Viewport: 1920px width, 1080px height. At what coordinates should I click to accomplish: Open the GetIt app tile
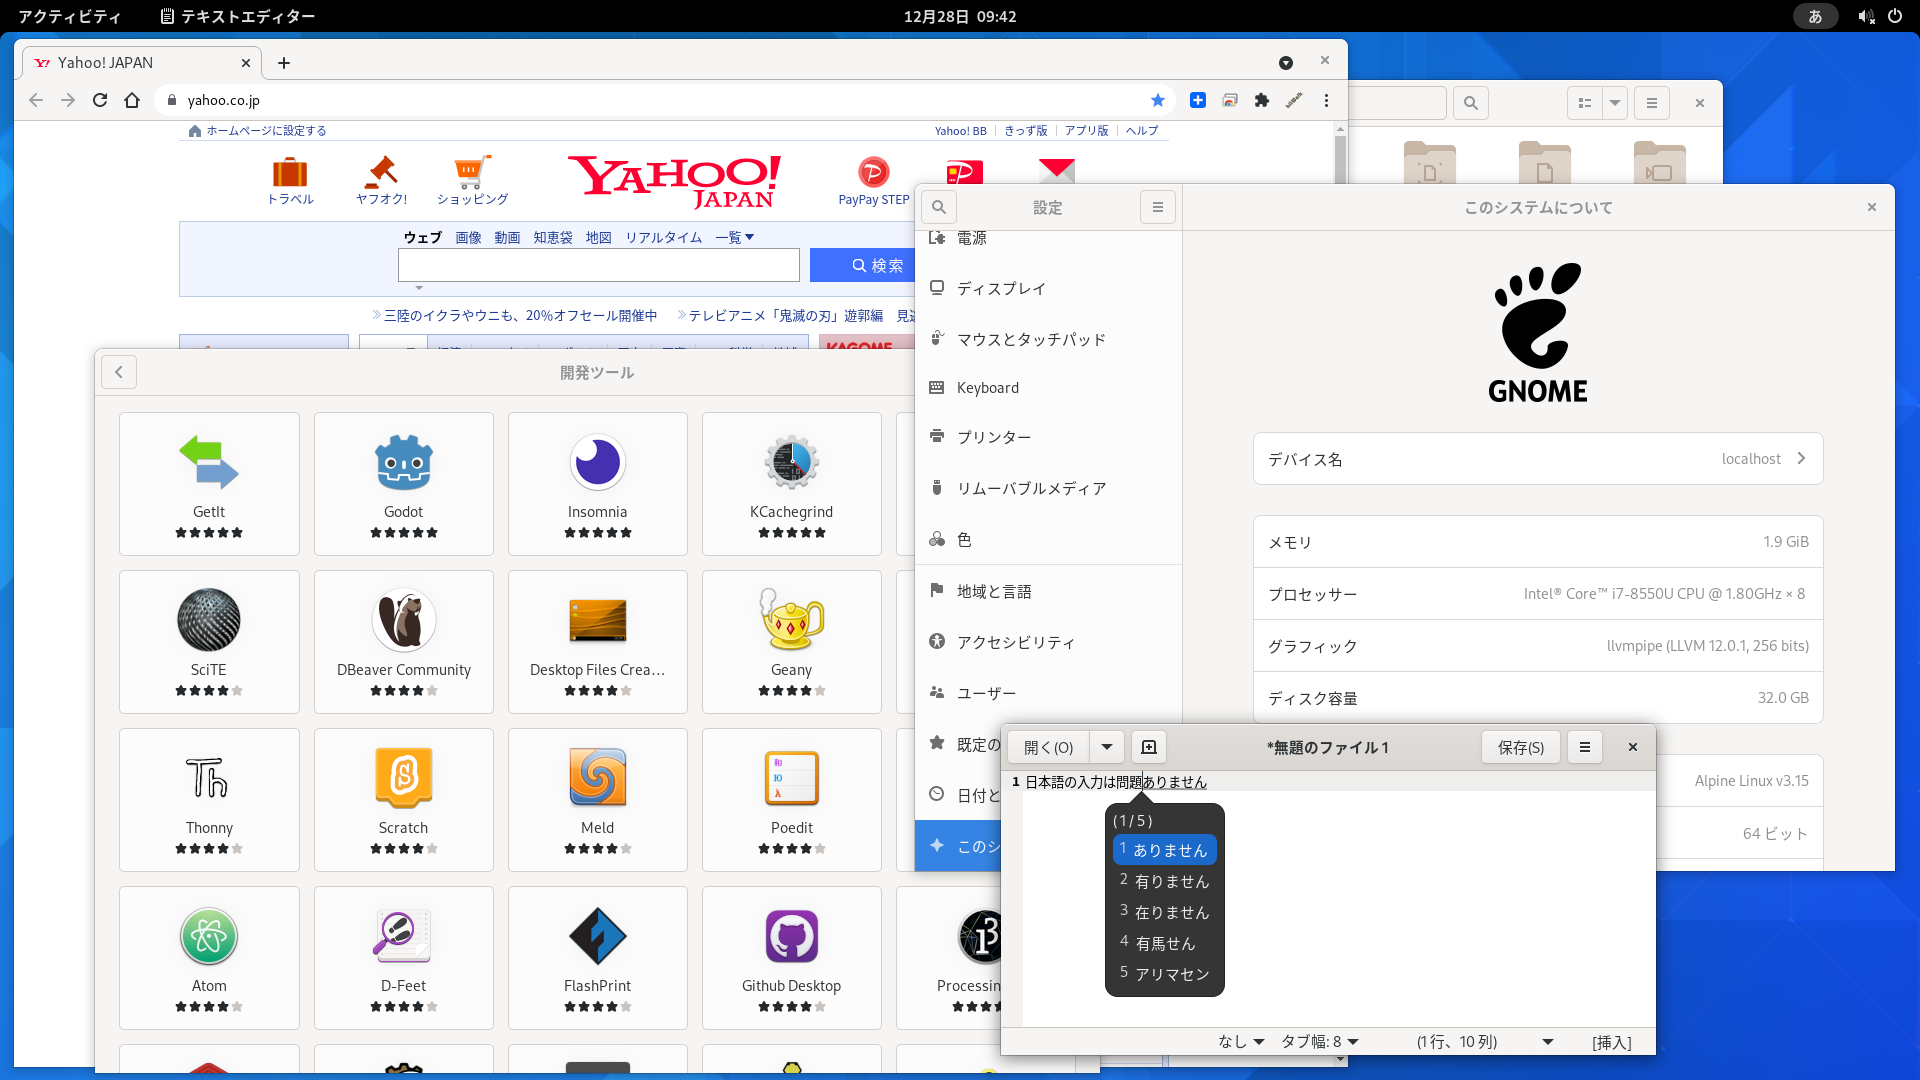coord(209,484)
